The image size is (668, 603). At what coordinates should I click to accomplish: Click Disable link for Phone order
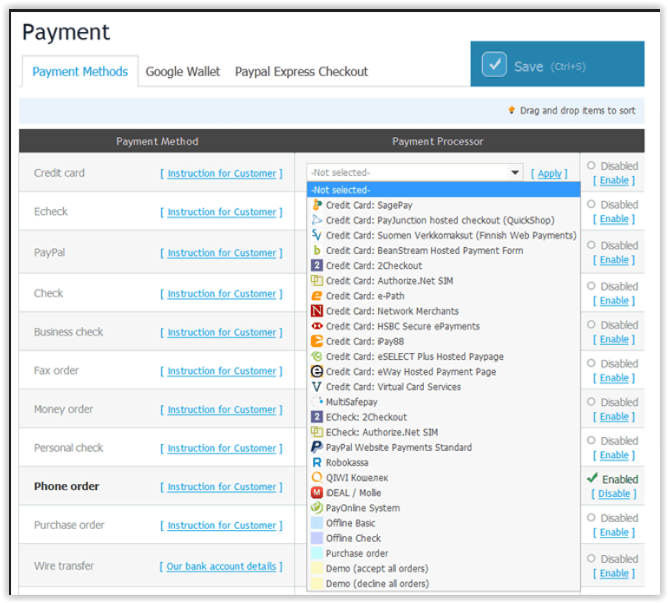tap(614, 493)
